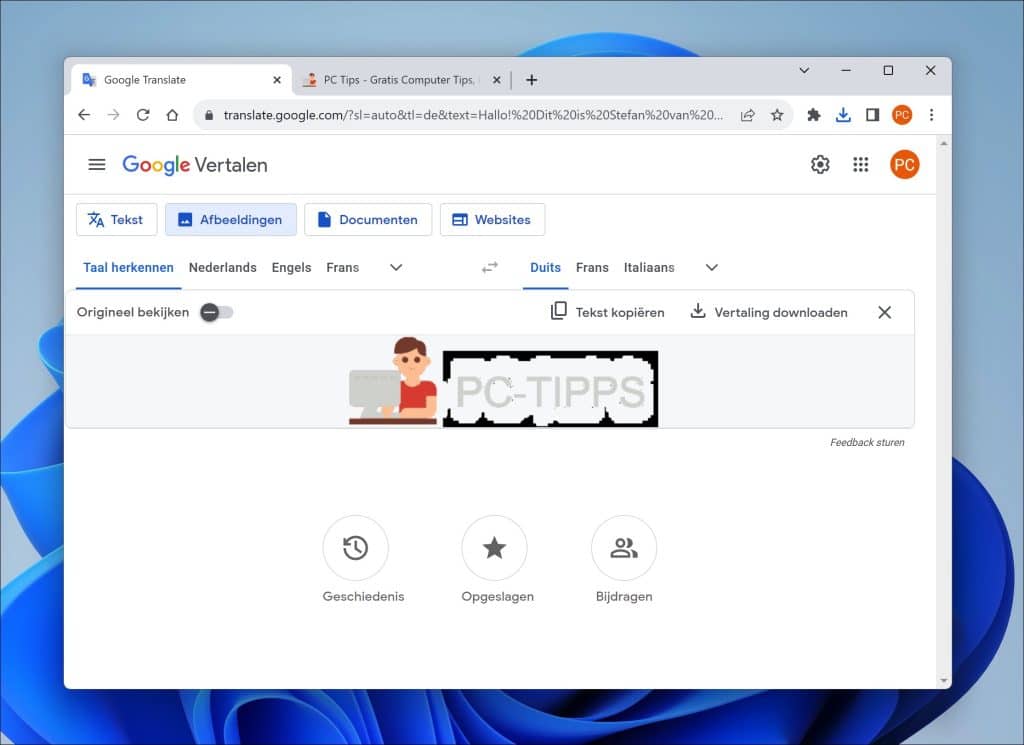Switch to the Google Translate browser tab

180,80
